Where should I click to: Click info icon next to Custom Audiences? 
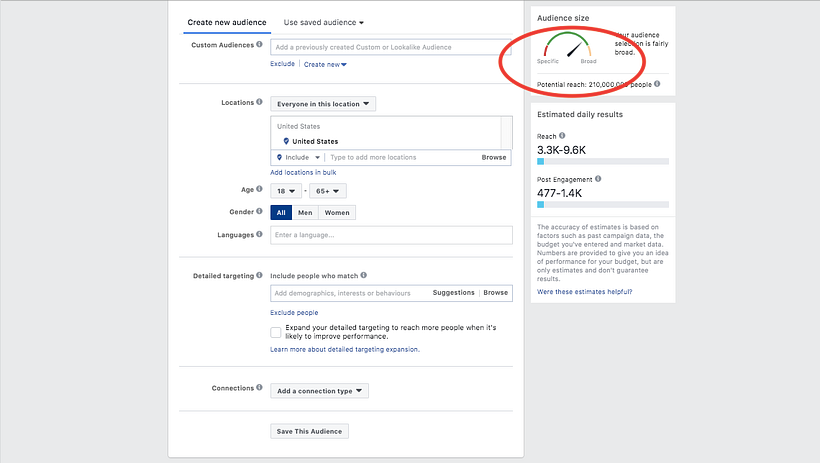pos(259,44)
